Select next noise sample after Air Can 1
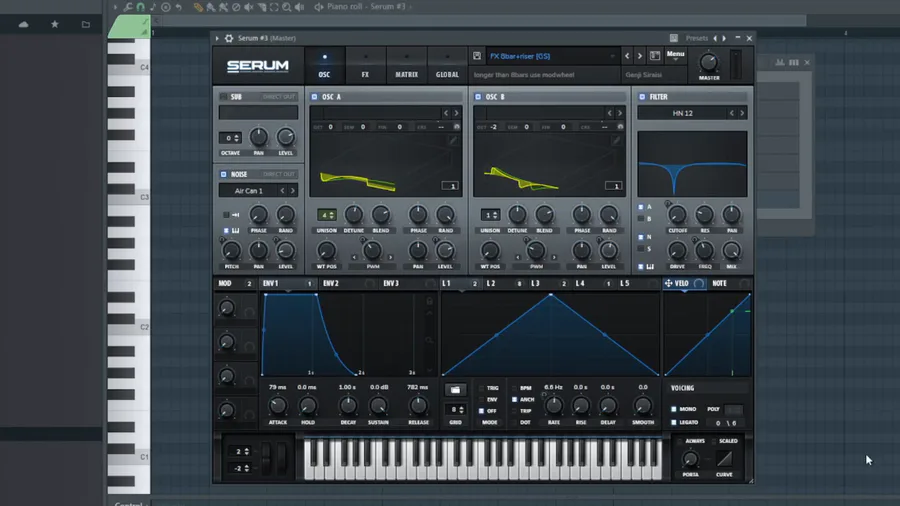Screen dimensions: 900x506 (x=293, y=191)
